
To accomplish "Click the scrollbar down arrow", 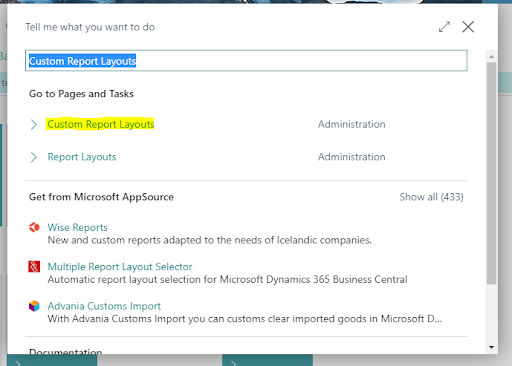I will tap(491, 347).
